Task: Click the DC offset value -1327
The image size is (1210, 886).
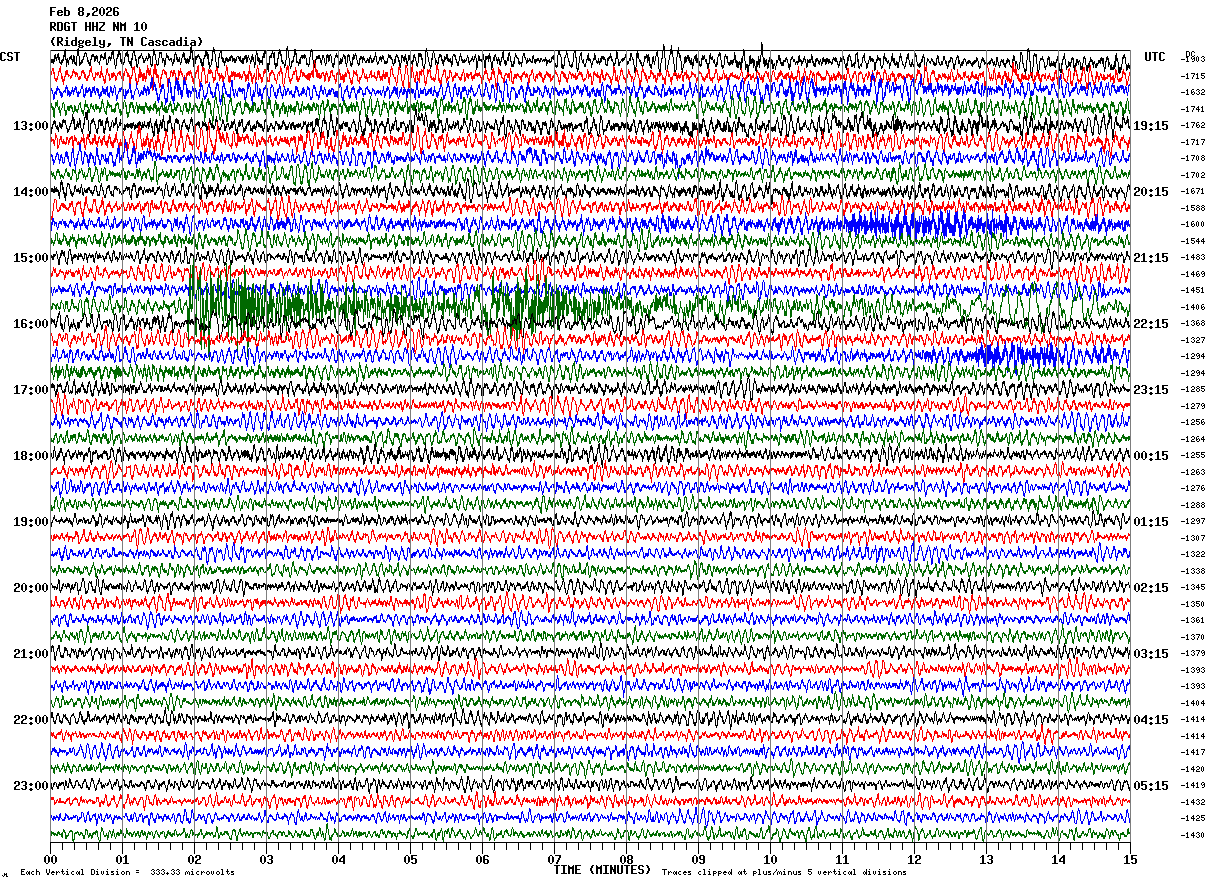Action: (x=1193, y=340)
